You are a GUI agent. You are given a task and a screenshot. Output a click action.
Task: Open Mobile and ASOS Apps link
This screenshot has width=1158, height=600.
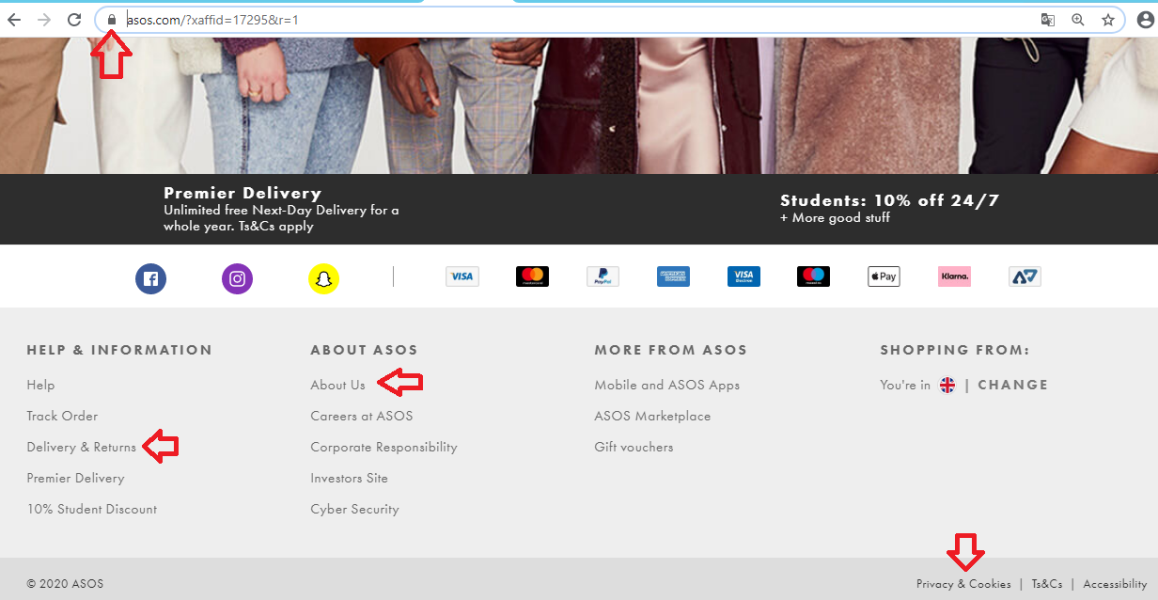coord(667,385)
